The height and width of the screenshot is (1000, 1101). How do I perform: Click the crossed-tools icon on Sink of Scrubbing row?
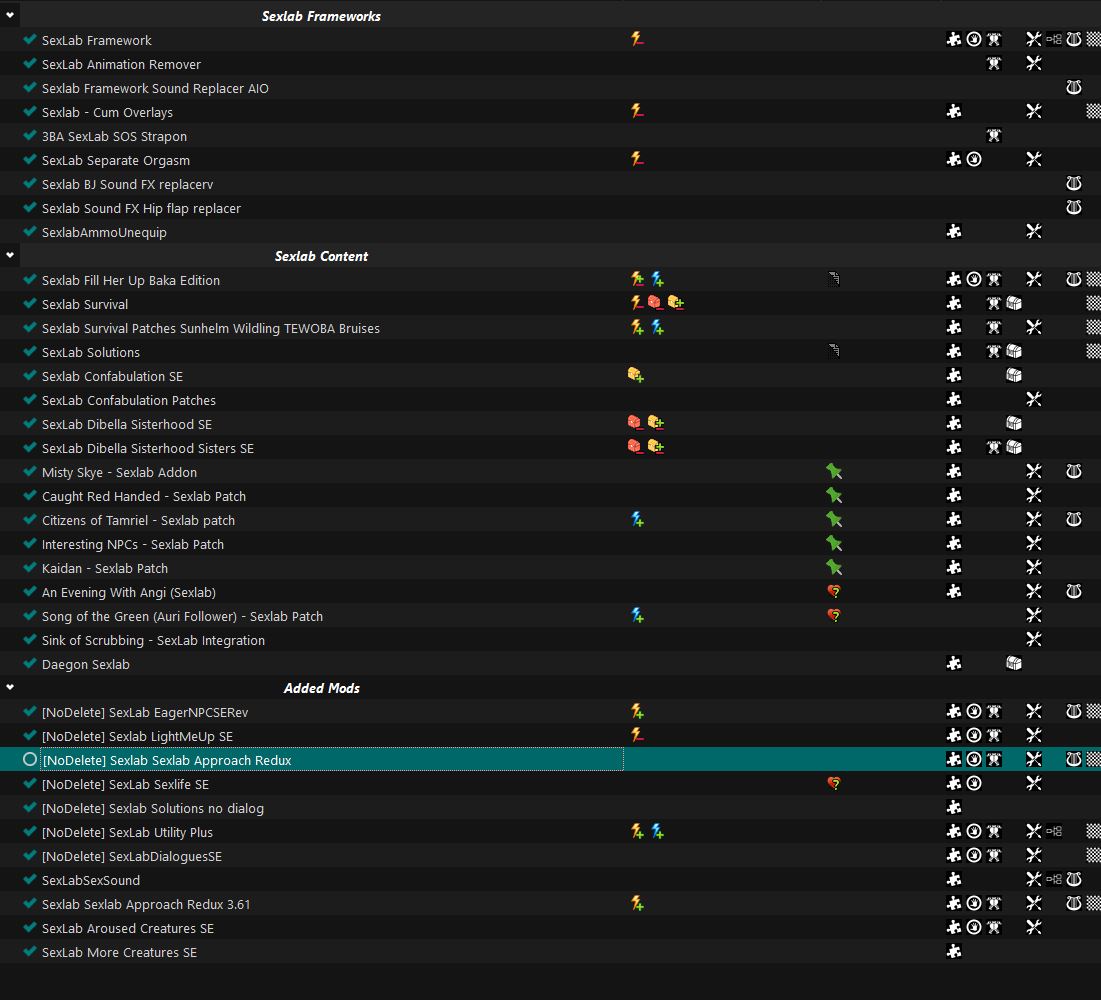(x=1034, y=640)
